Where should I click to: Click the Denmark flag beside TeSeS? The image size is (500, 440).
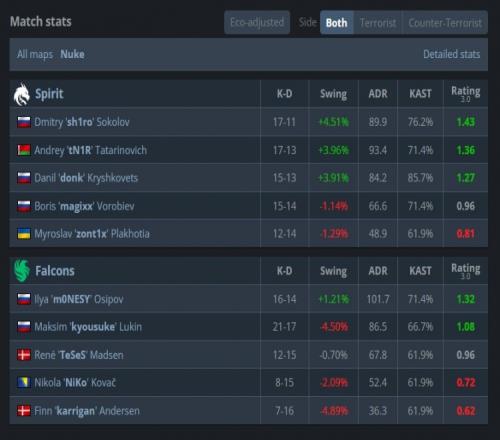pyautogui.click(x=24, y=355)
